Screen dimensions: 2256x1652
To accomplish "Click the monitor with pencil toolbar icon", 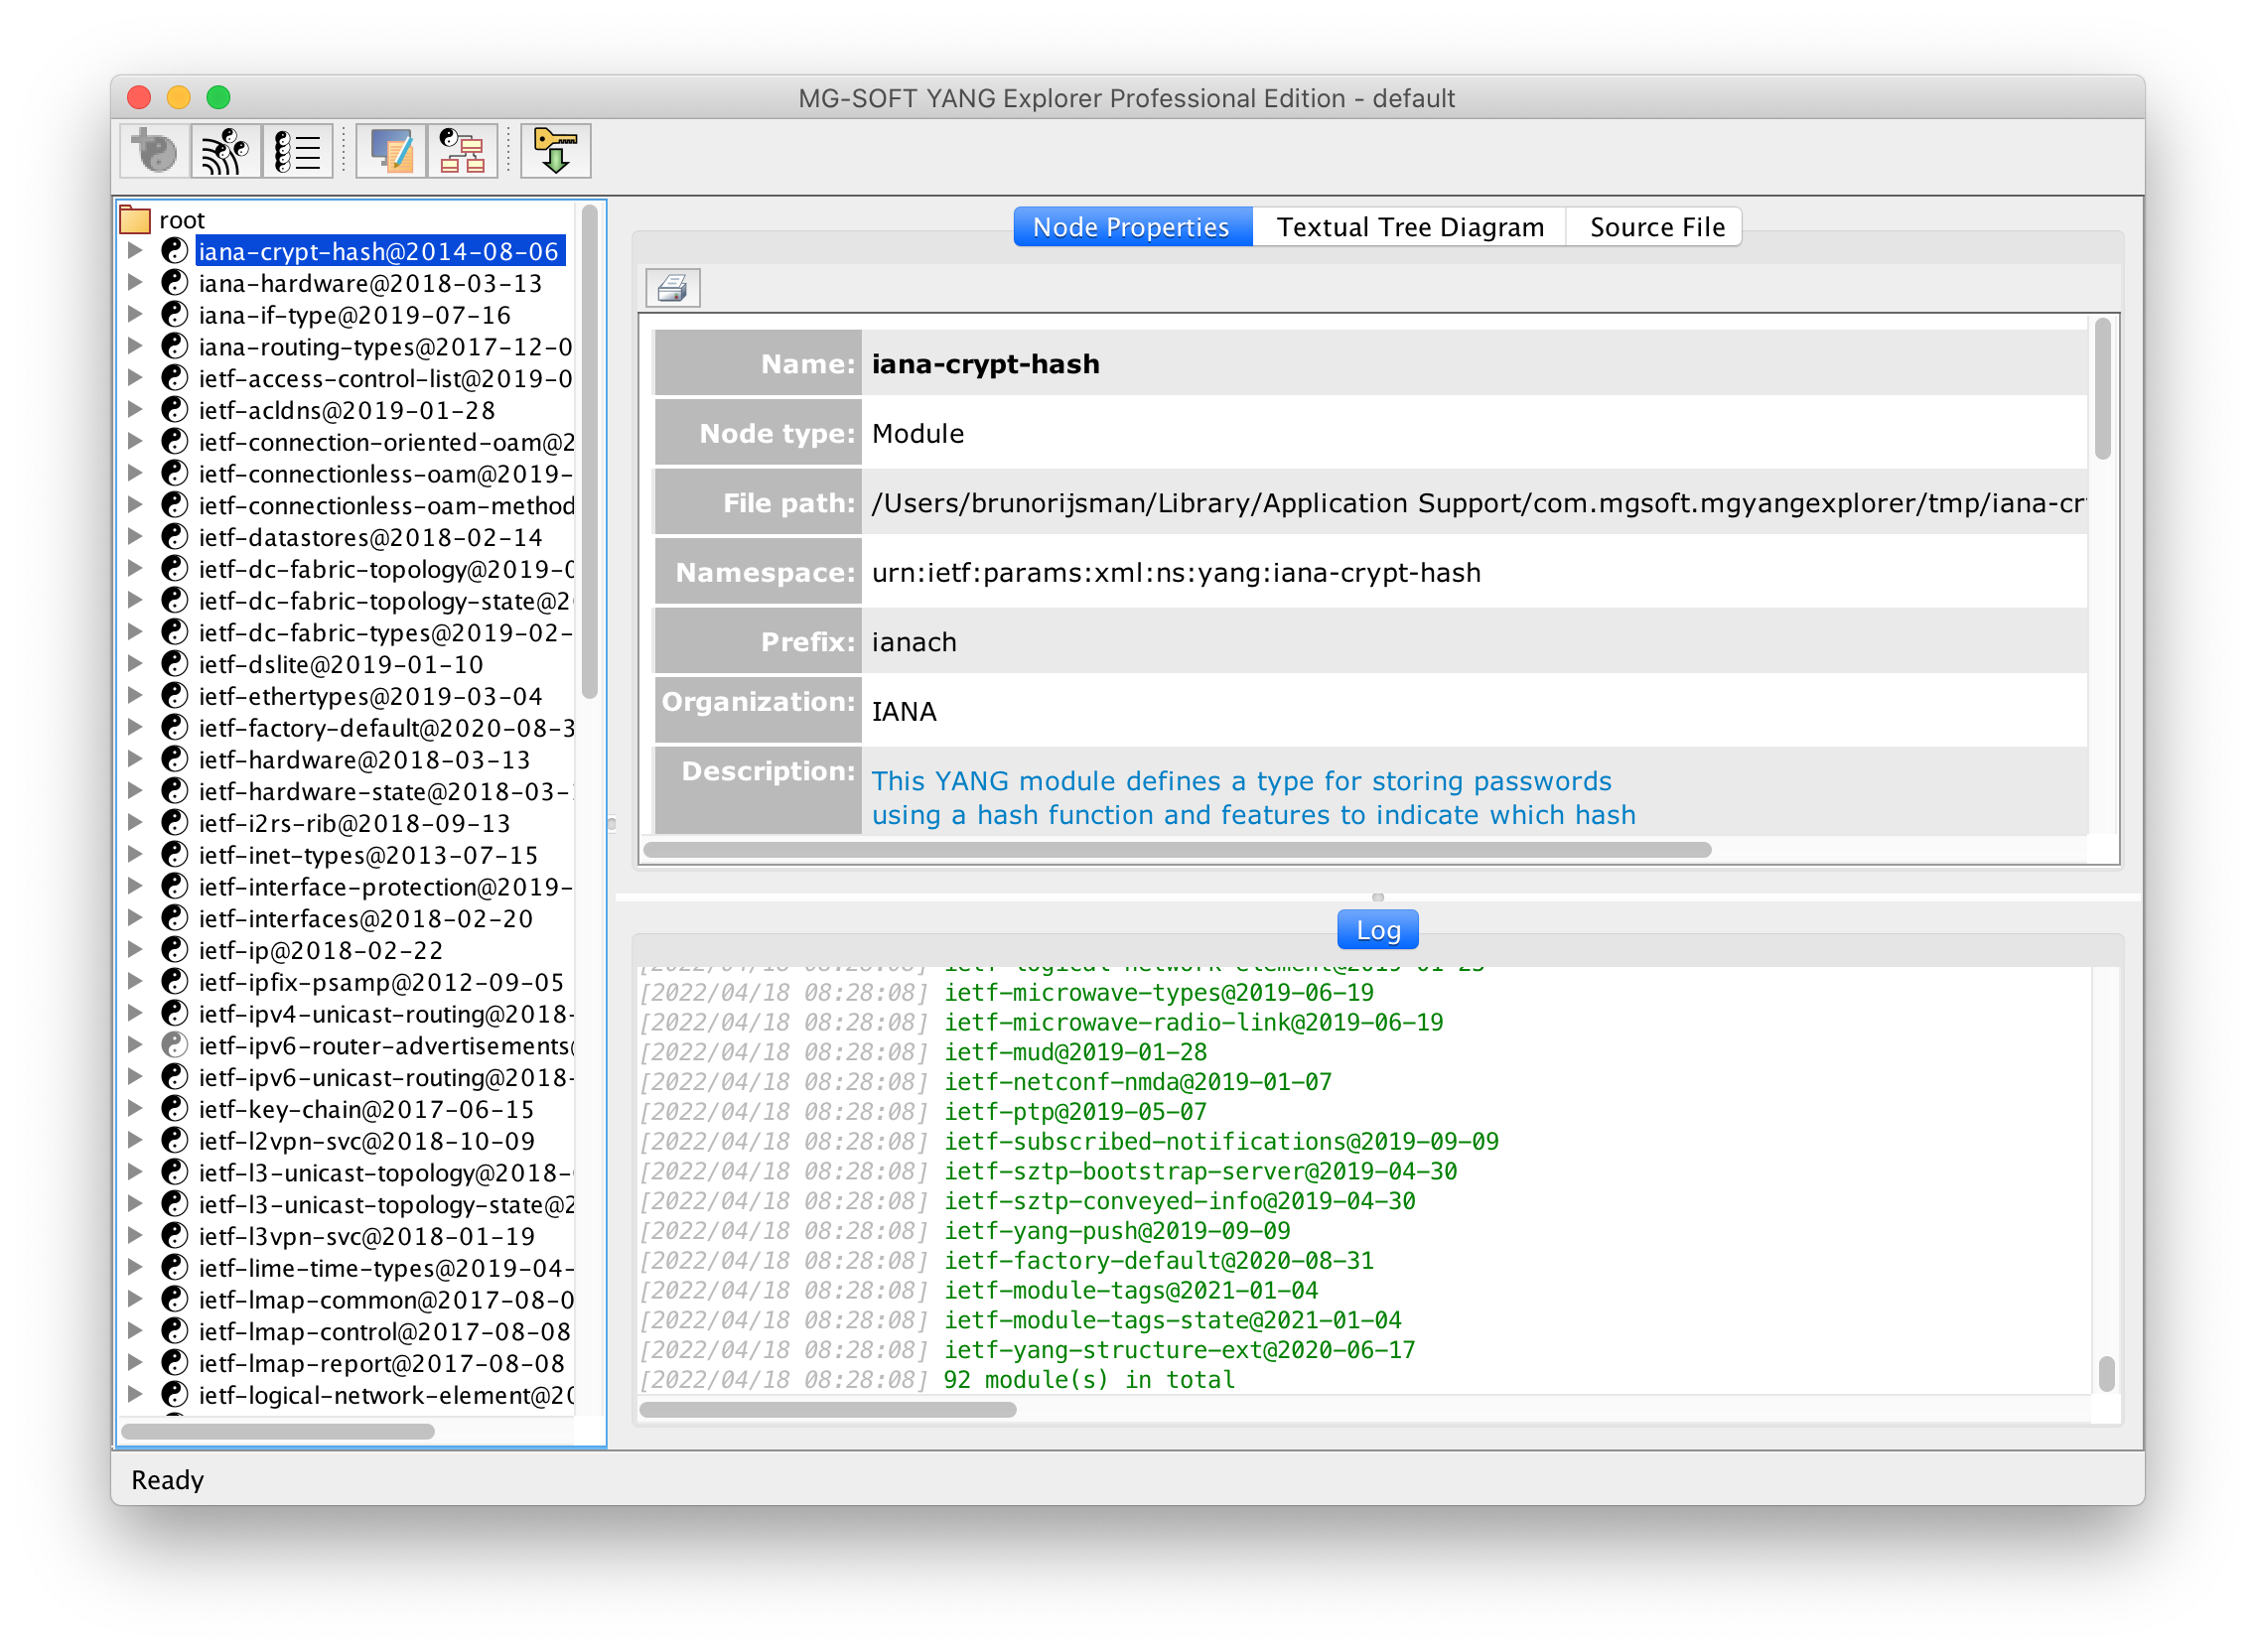I will 391,152.
